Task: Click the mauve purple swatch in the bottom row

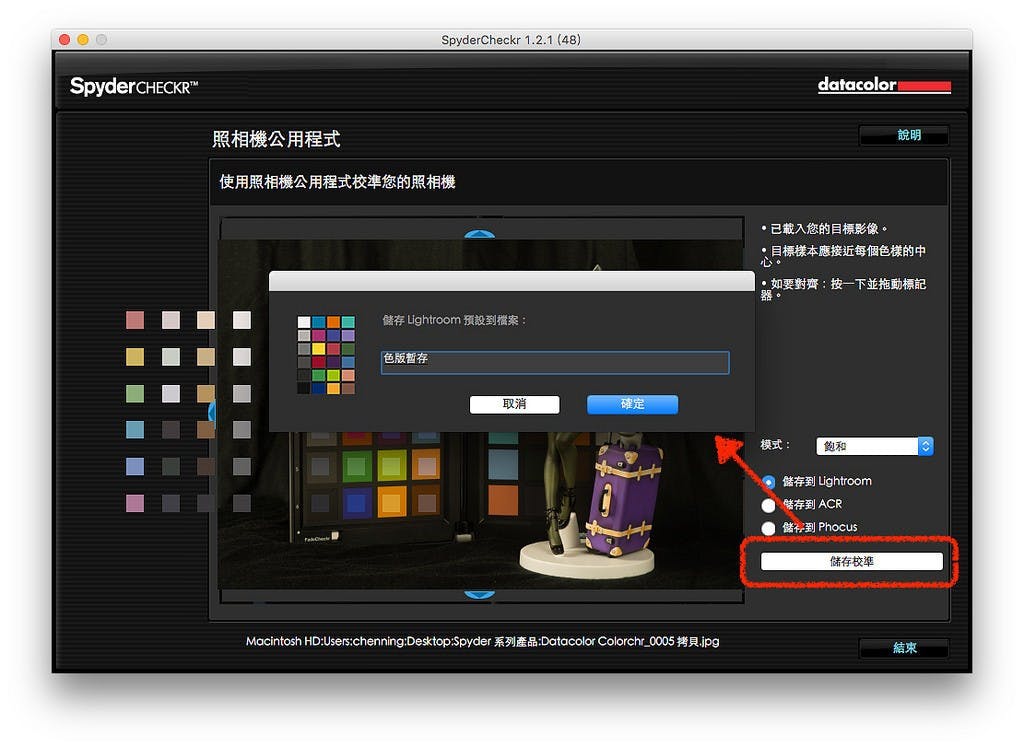Action: pyautogui.click(x=135, y=503)
